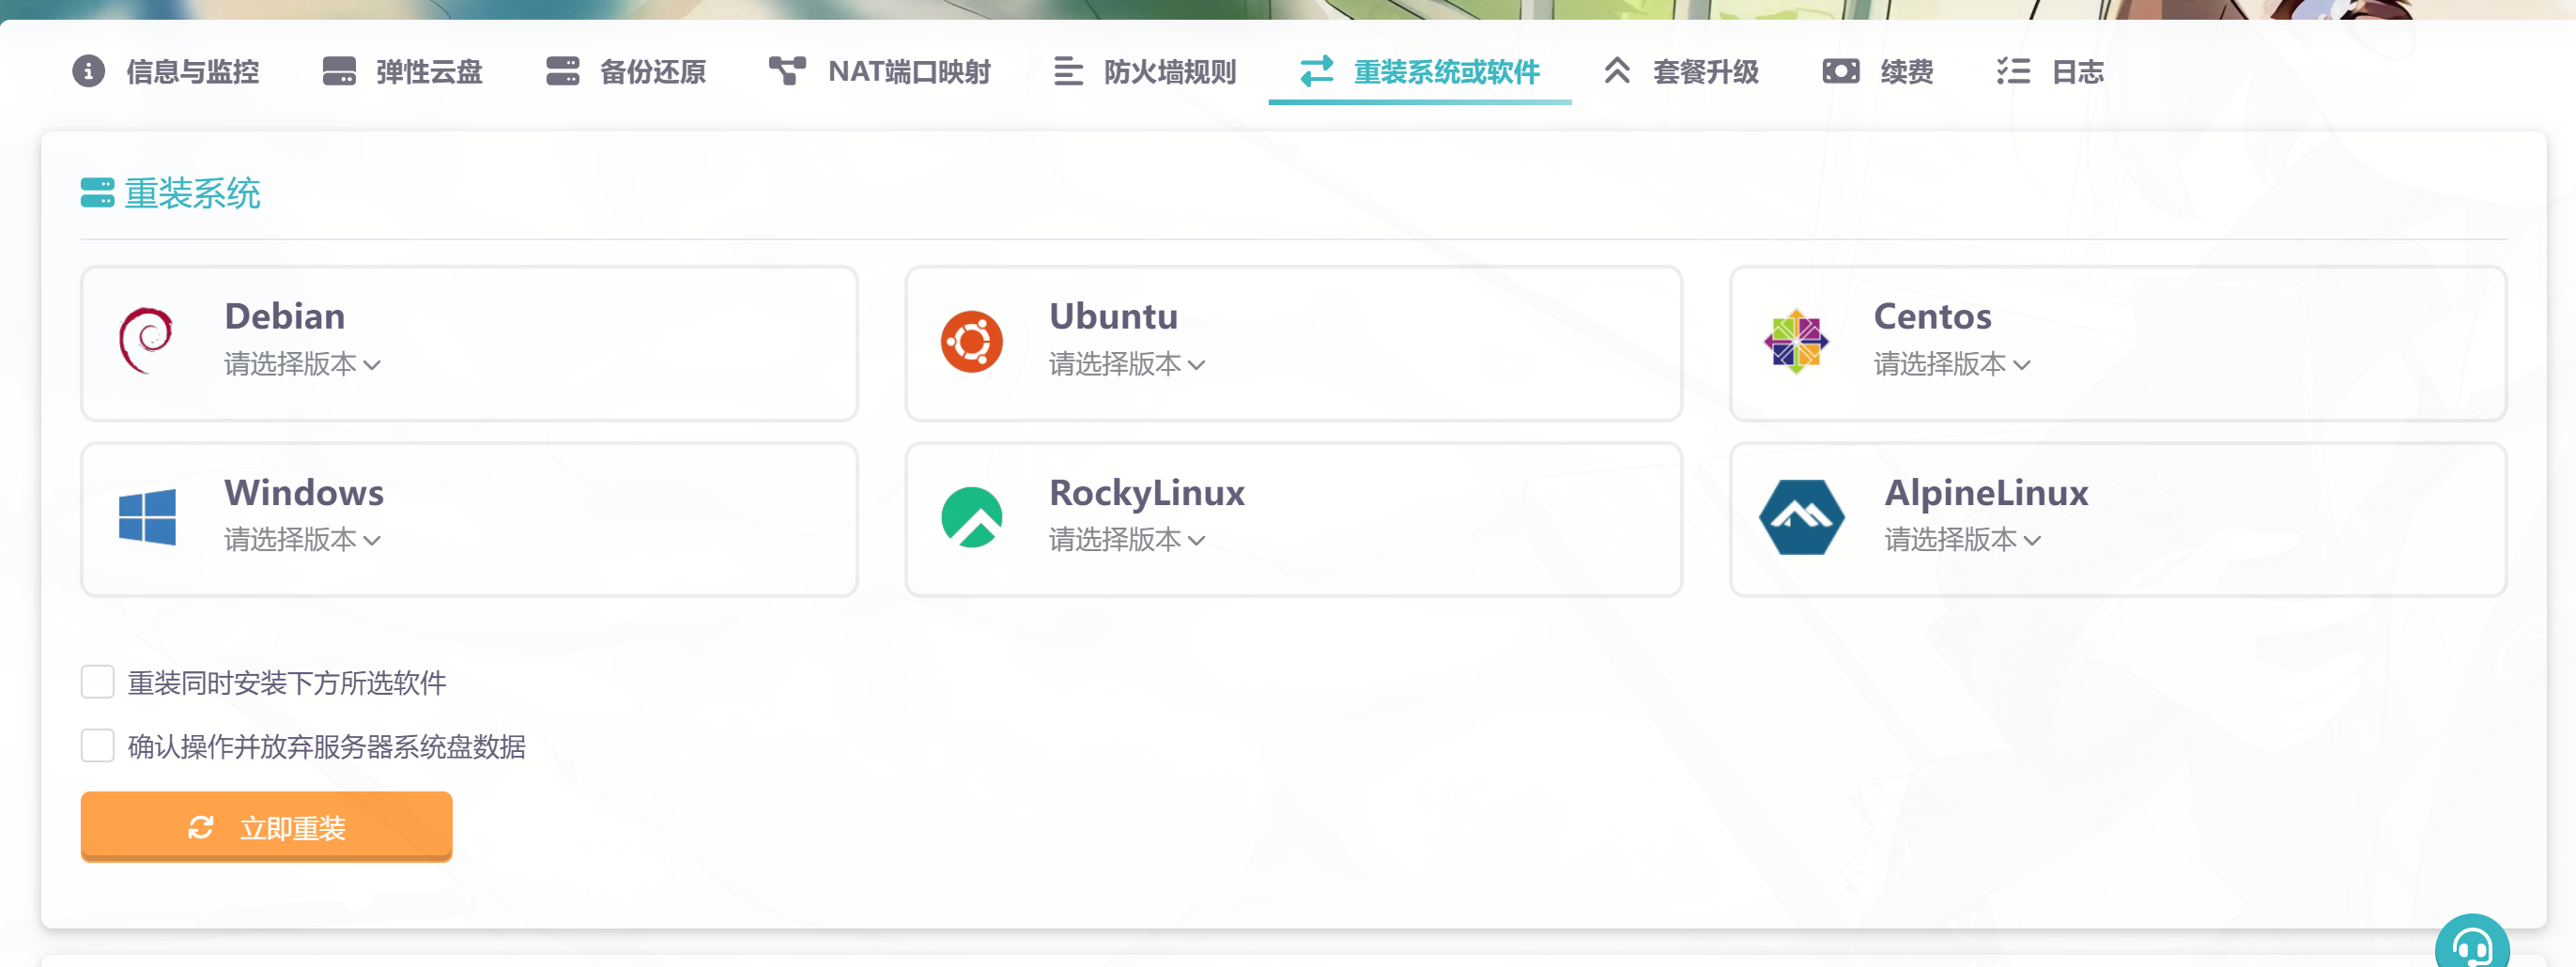Select the Centos system title
Screen dimensions: 2576x967
click(x=1933, y=316)
